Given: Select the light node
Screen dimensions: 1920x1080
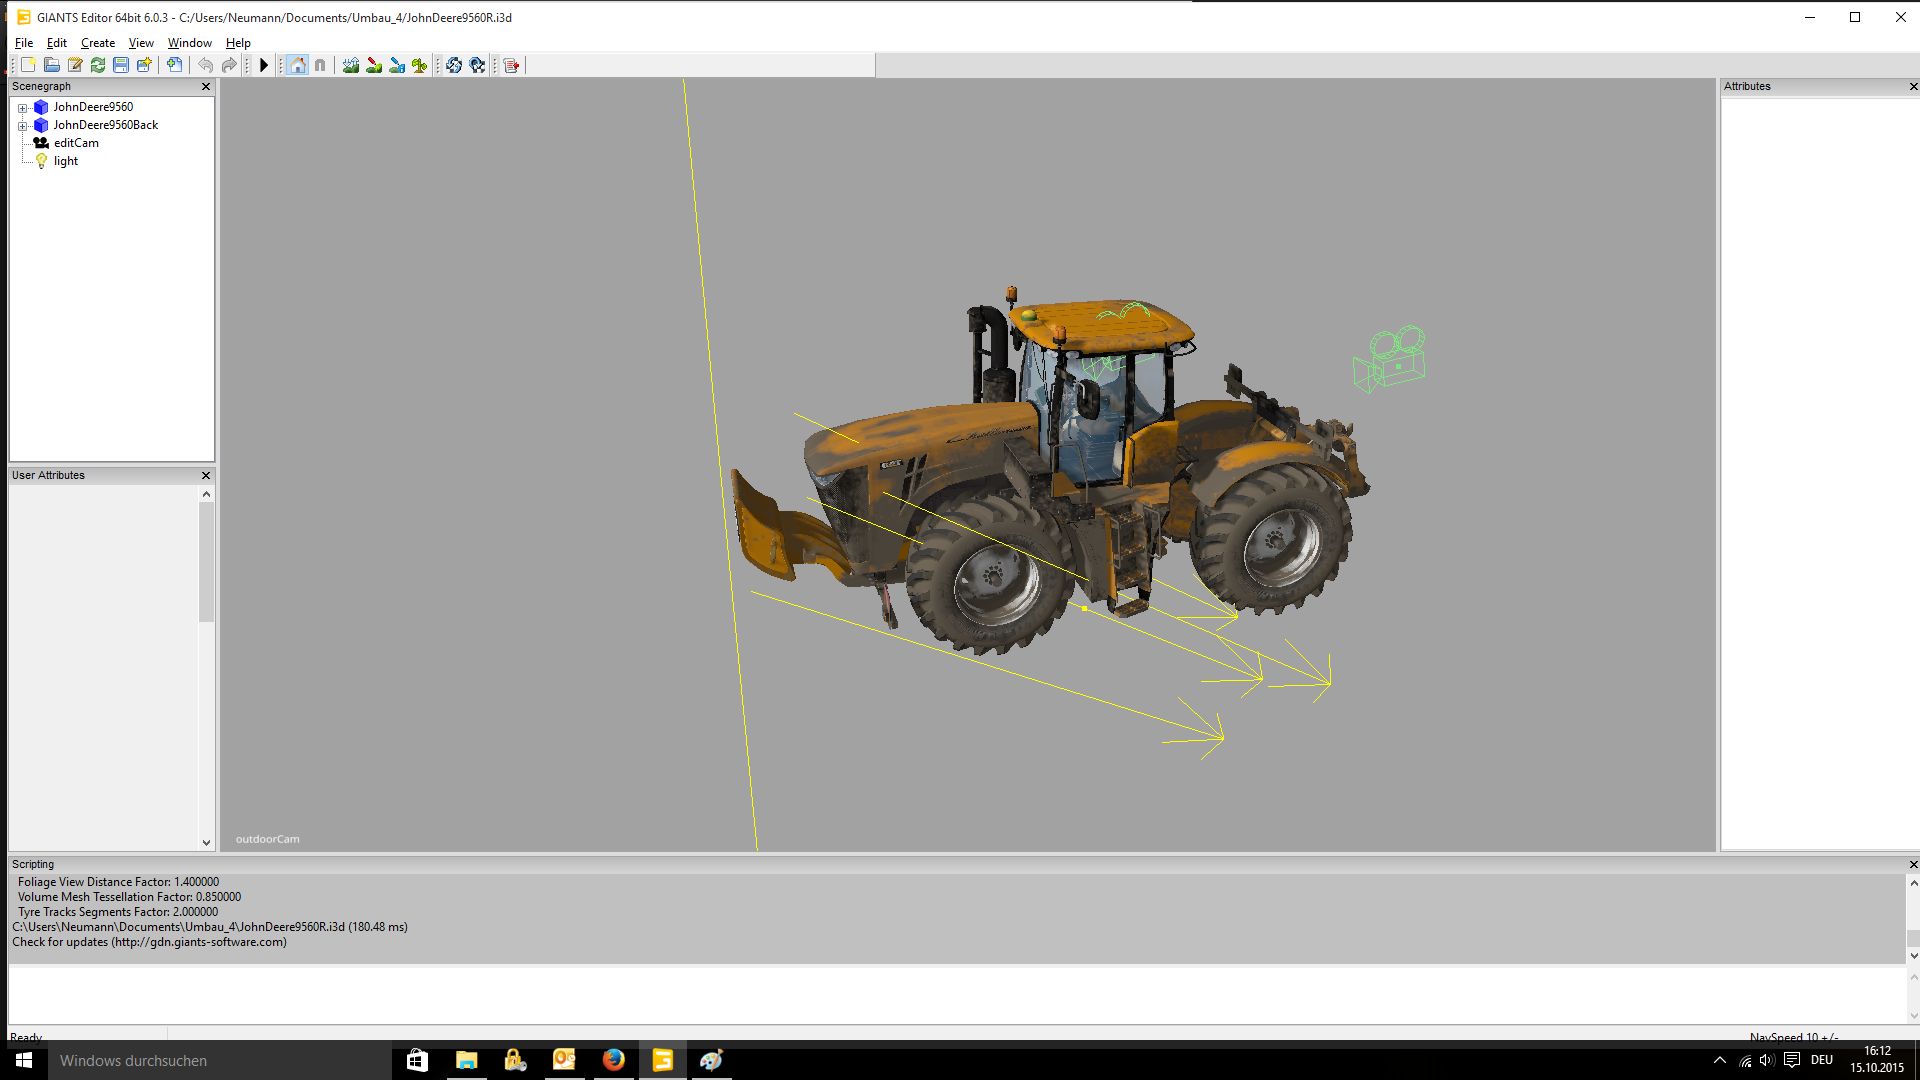Looking at the screenshot, I should [x=66, y=161].
